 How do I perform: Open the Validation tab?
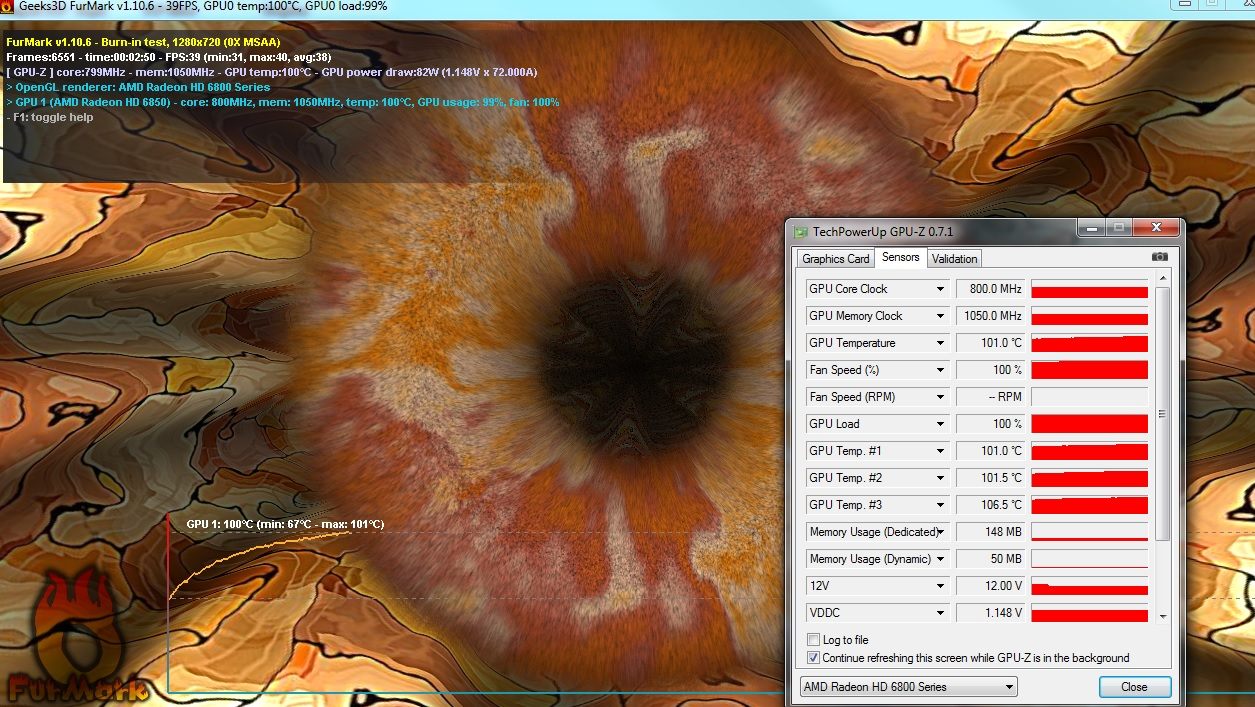click(x=954, y=259)
